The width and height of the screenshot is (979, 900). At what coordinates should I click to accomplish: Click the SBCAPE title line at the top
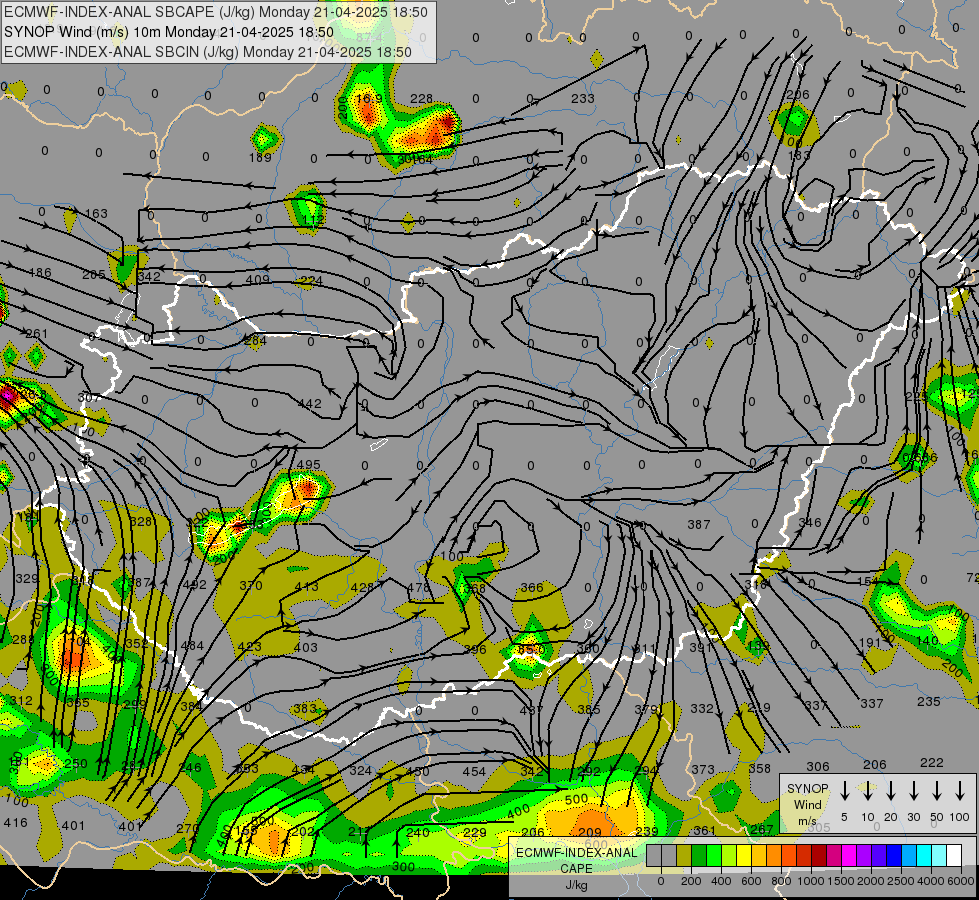[x=216, y=12]
